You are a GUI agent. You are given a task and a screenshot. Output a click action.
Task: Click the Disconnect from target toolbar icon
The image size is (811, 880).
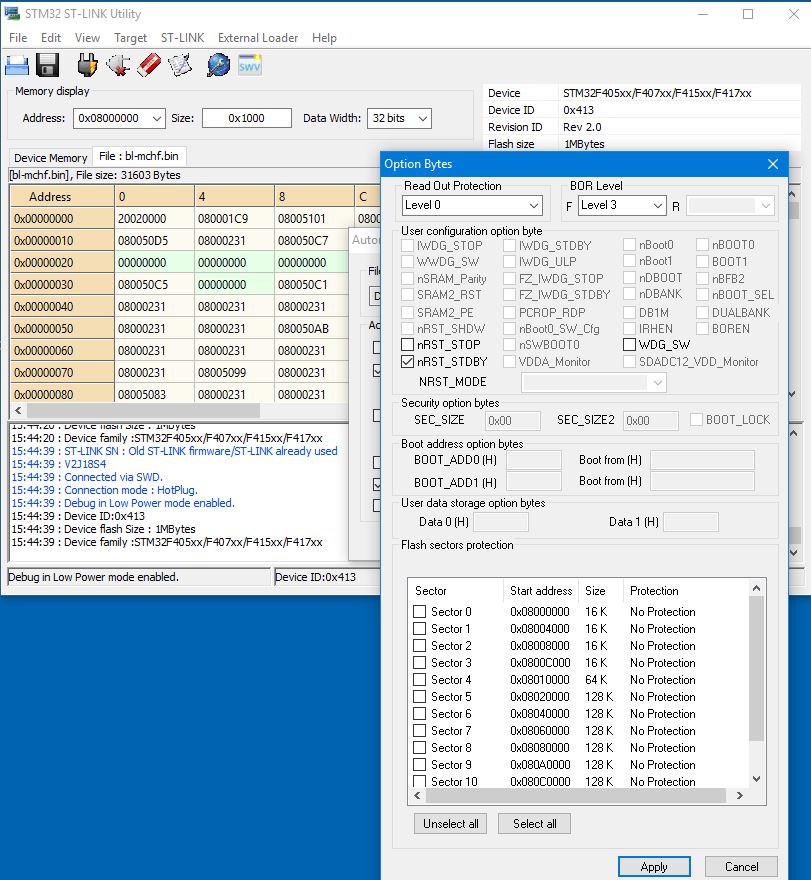tap(118, 66)
